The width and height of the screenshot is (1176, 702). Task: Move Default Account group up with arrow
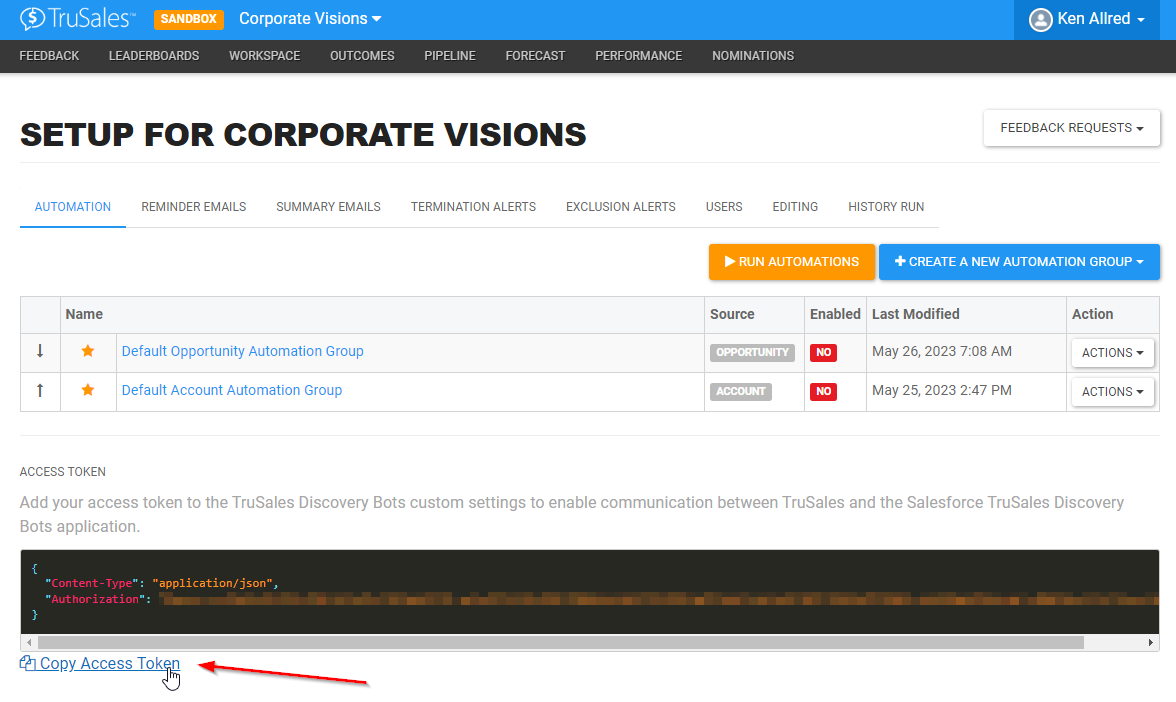pyautogui.click(x=40, y=390)
